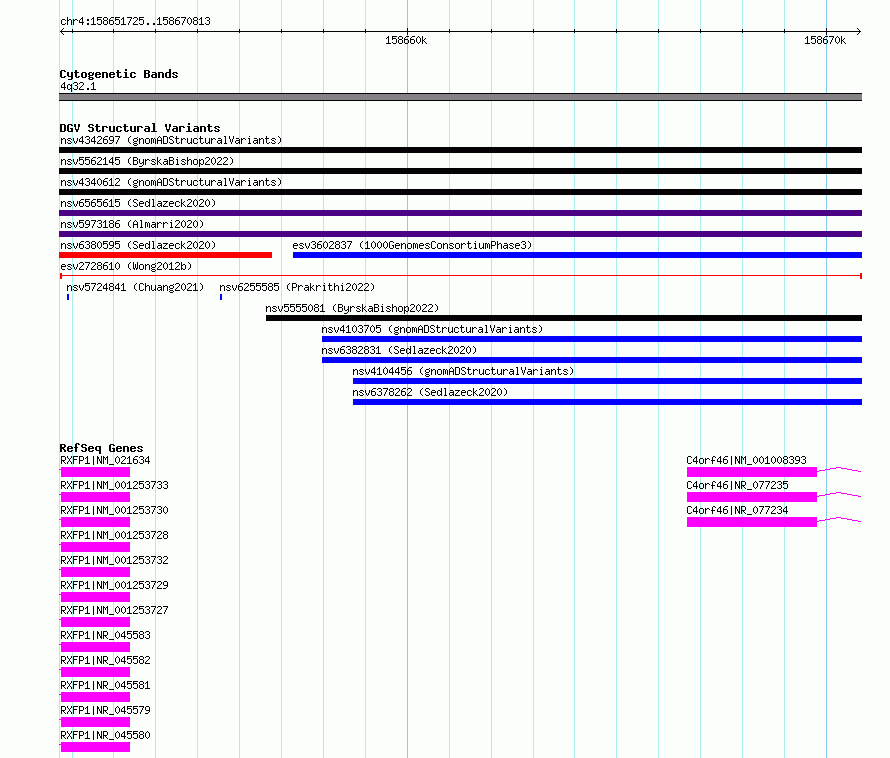This screenshot has height=758, width=890.
Task: Open transcript RXFP1|NR_045579
Action: (105, 710)
